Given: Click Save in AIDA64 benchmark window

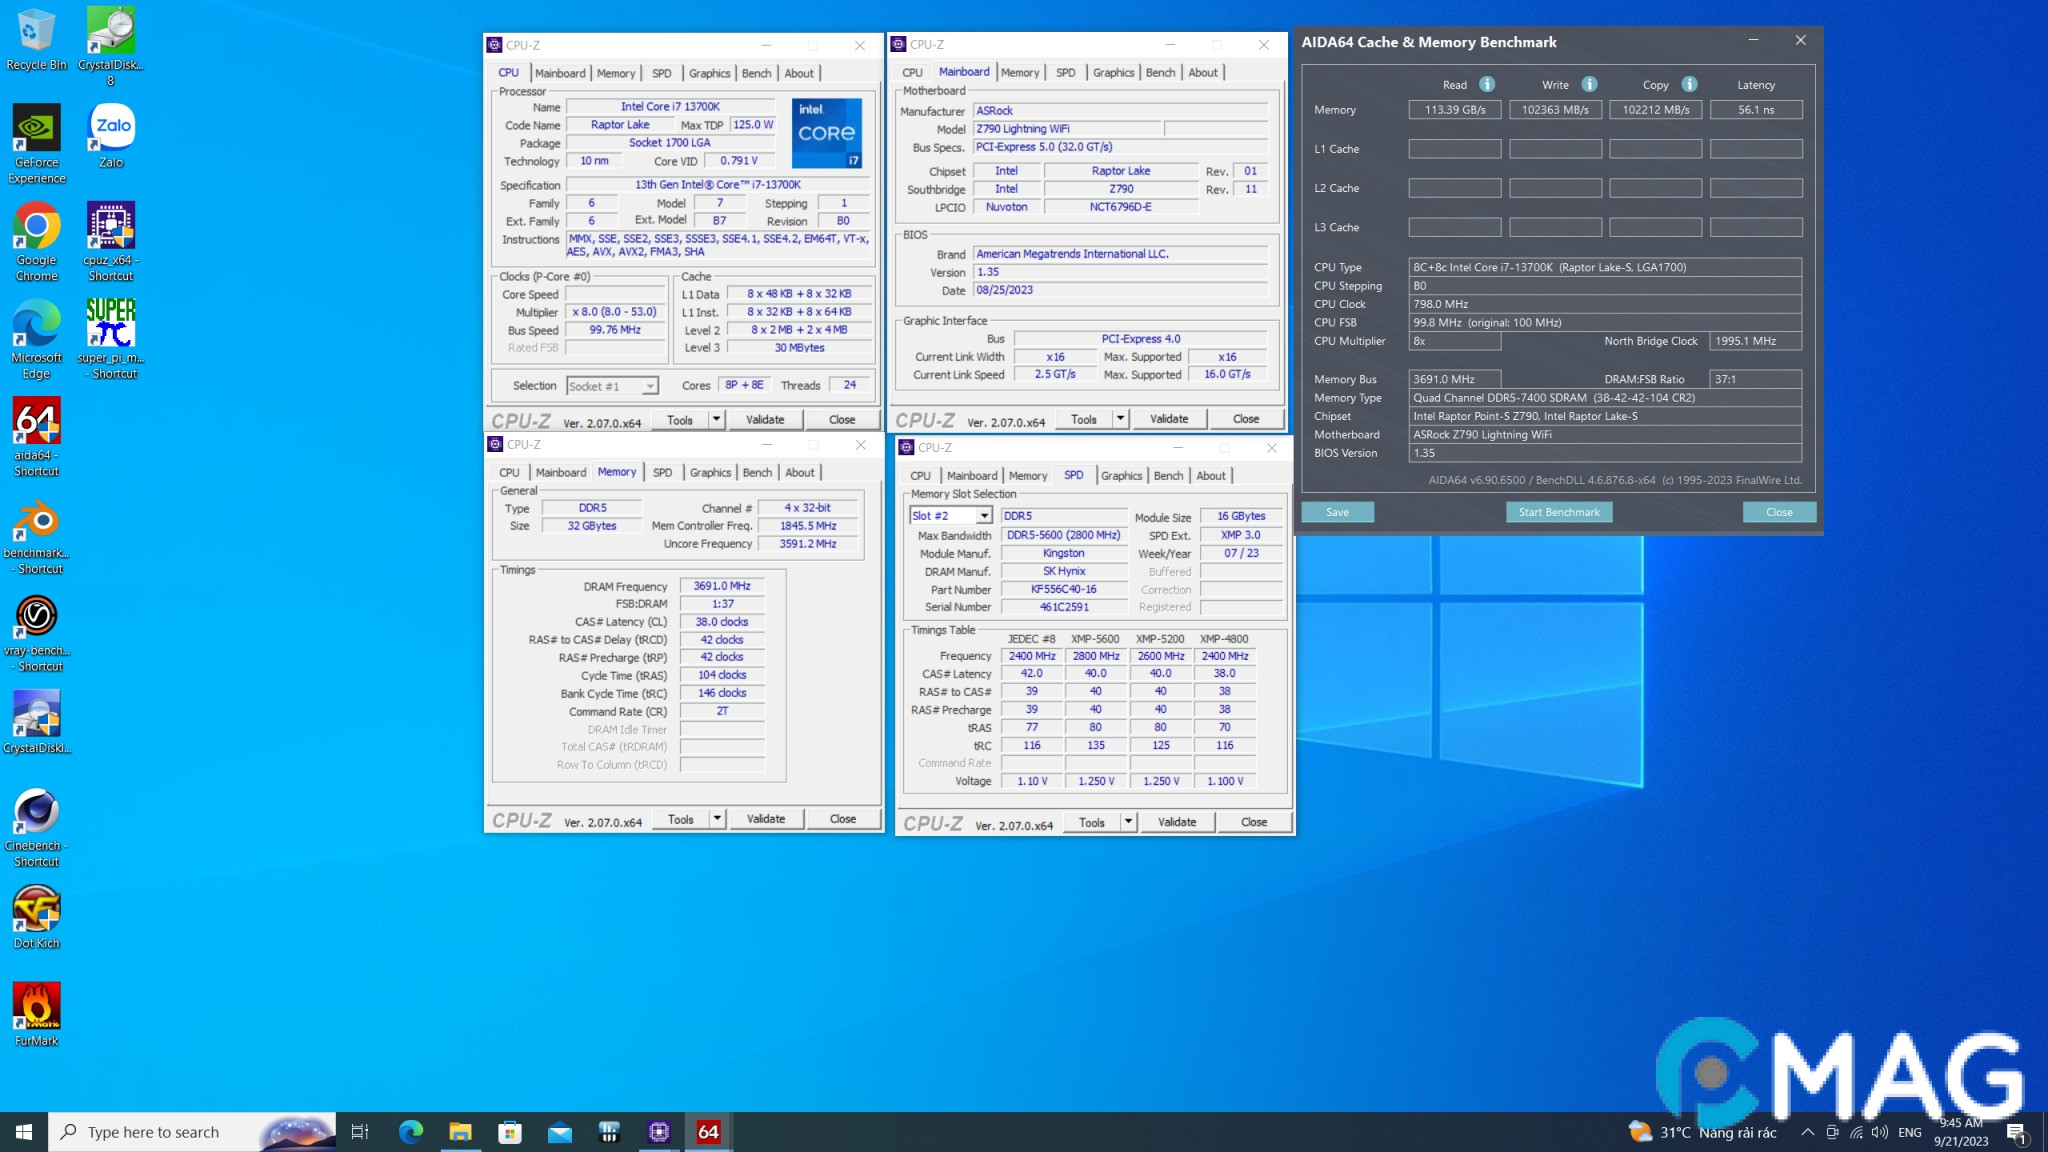Looking at the screenshot, I should tap(1337, 512).
